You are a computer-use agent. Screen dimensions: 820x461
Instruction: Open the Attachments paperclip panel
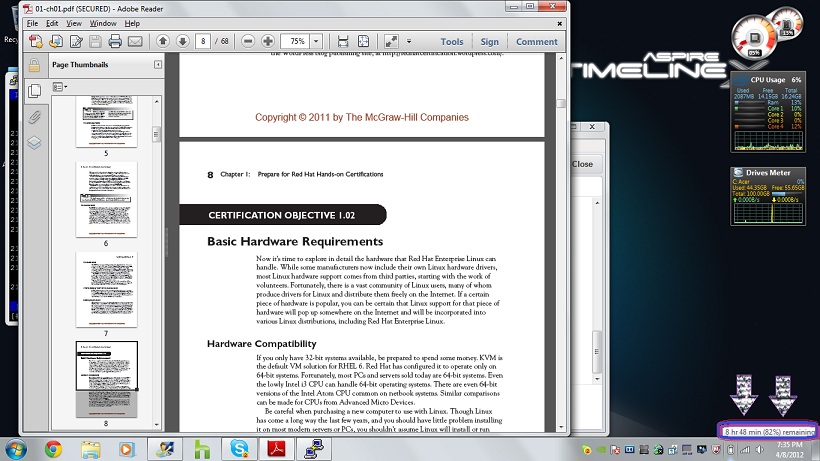click(x=34, y=116)
